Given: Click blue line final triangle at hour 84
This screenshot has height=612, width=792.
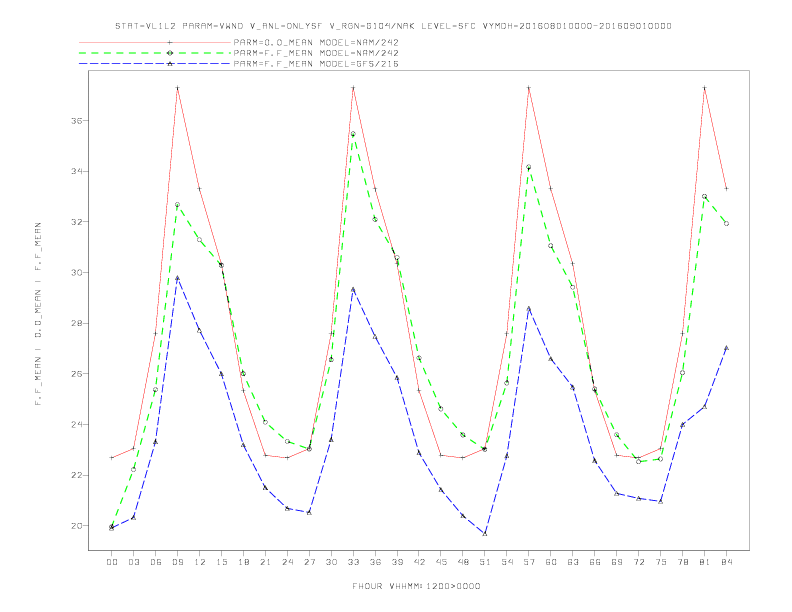Looking at the screenshot, I should tap(726, 348).
